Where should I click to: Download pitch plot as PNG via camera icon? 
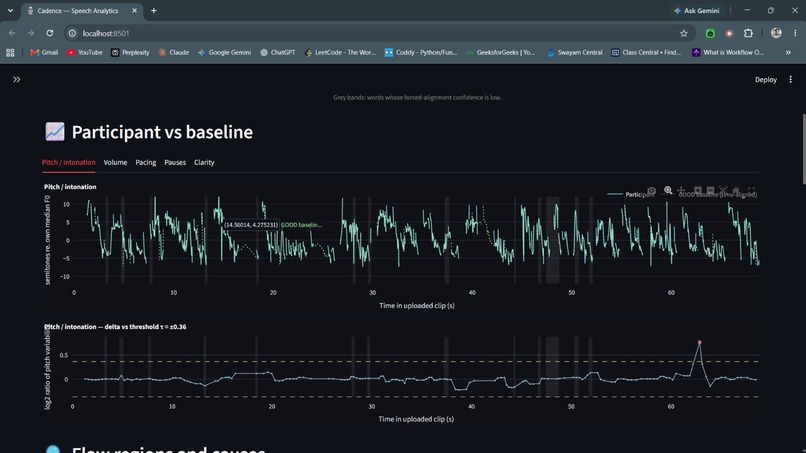651,191
